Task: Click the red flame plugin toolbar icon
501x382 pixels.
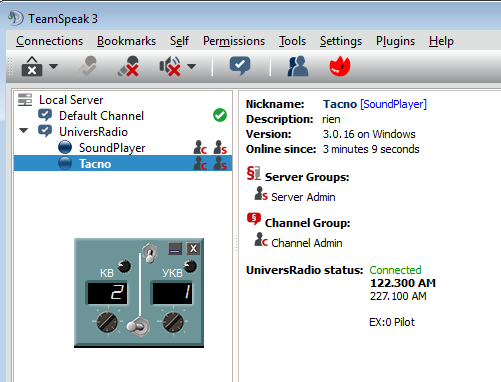Action: coord(340,66)
